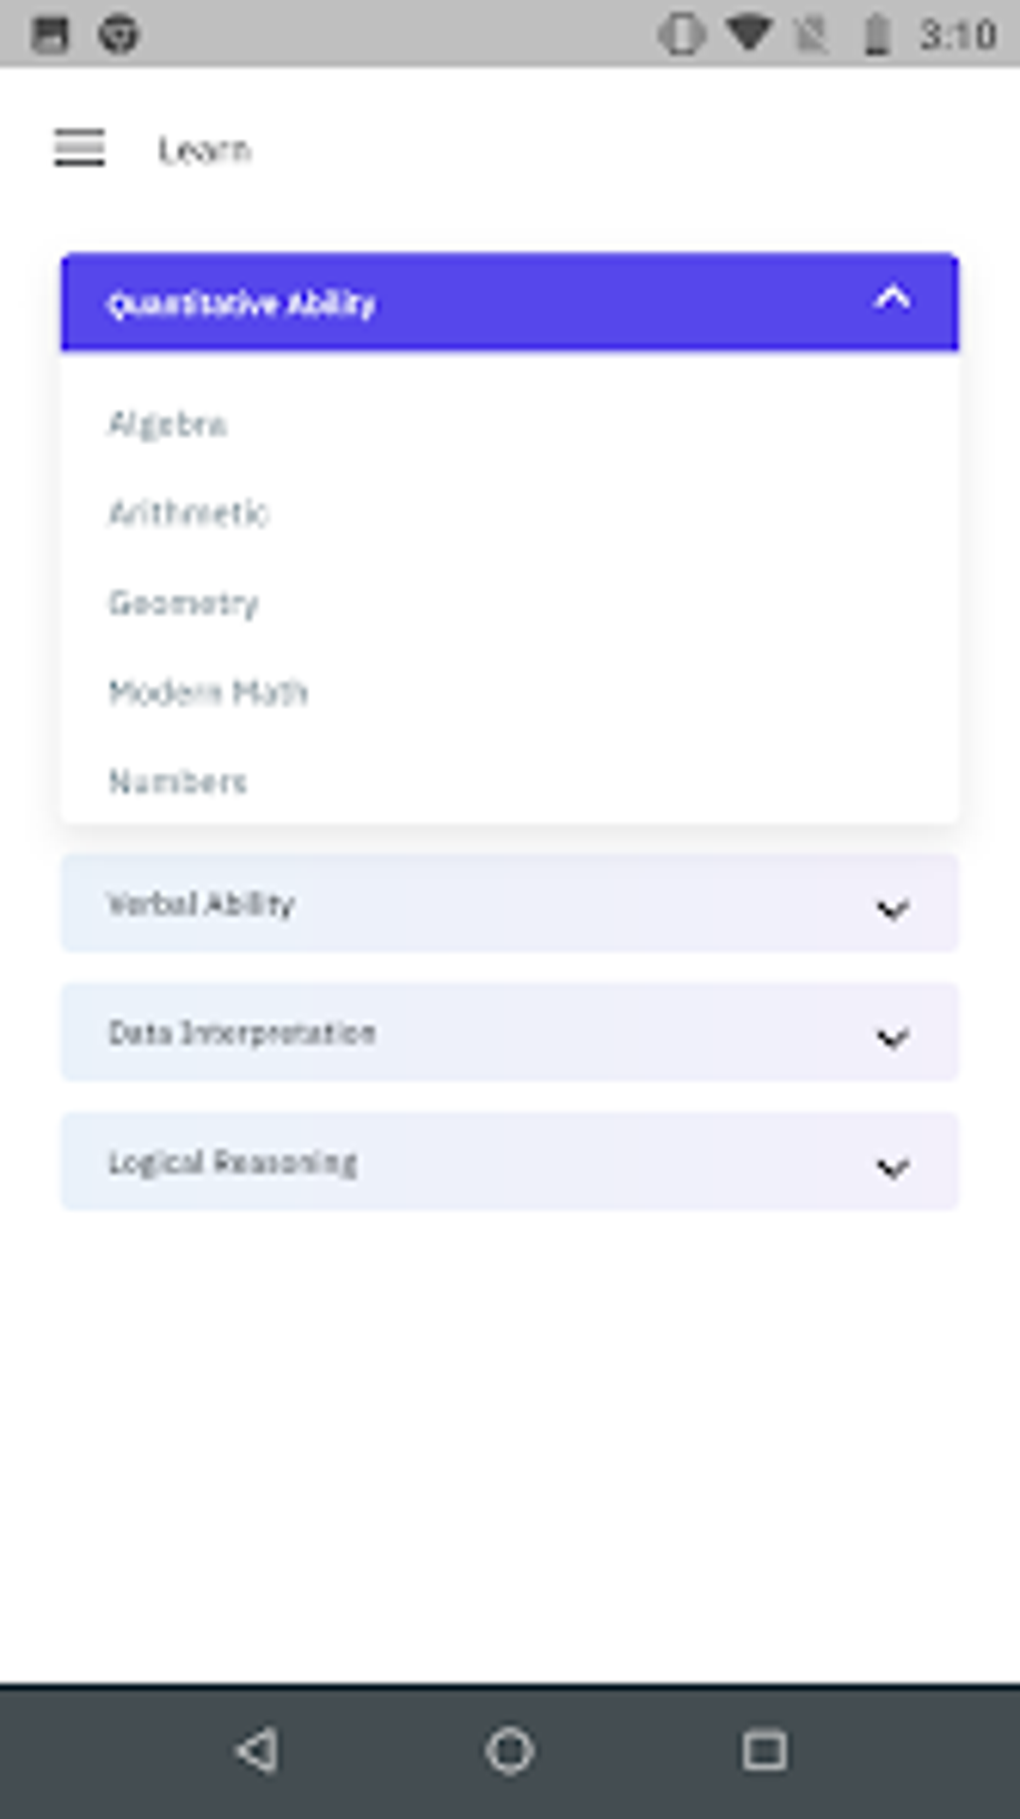
Task: Open the Numbers topic
Action: (x=178, y=781)
